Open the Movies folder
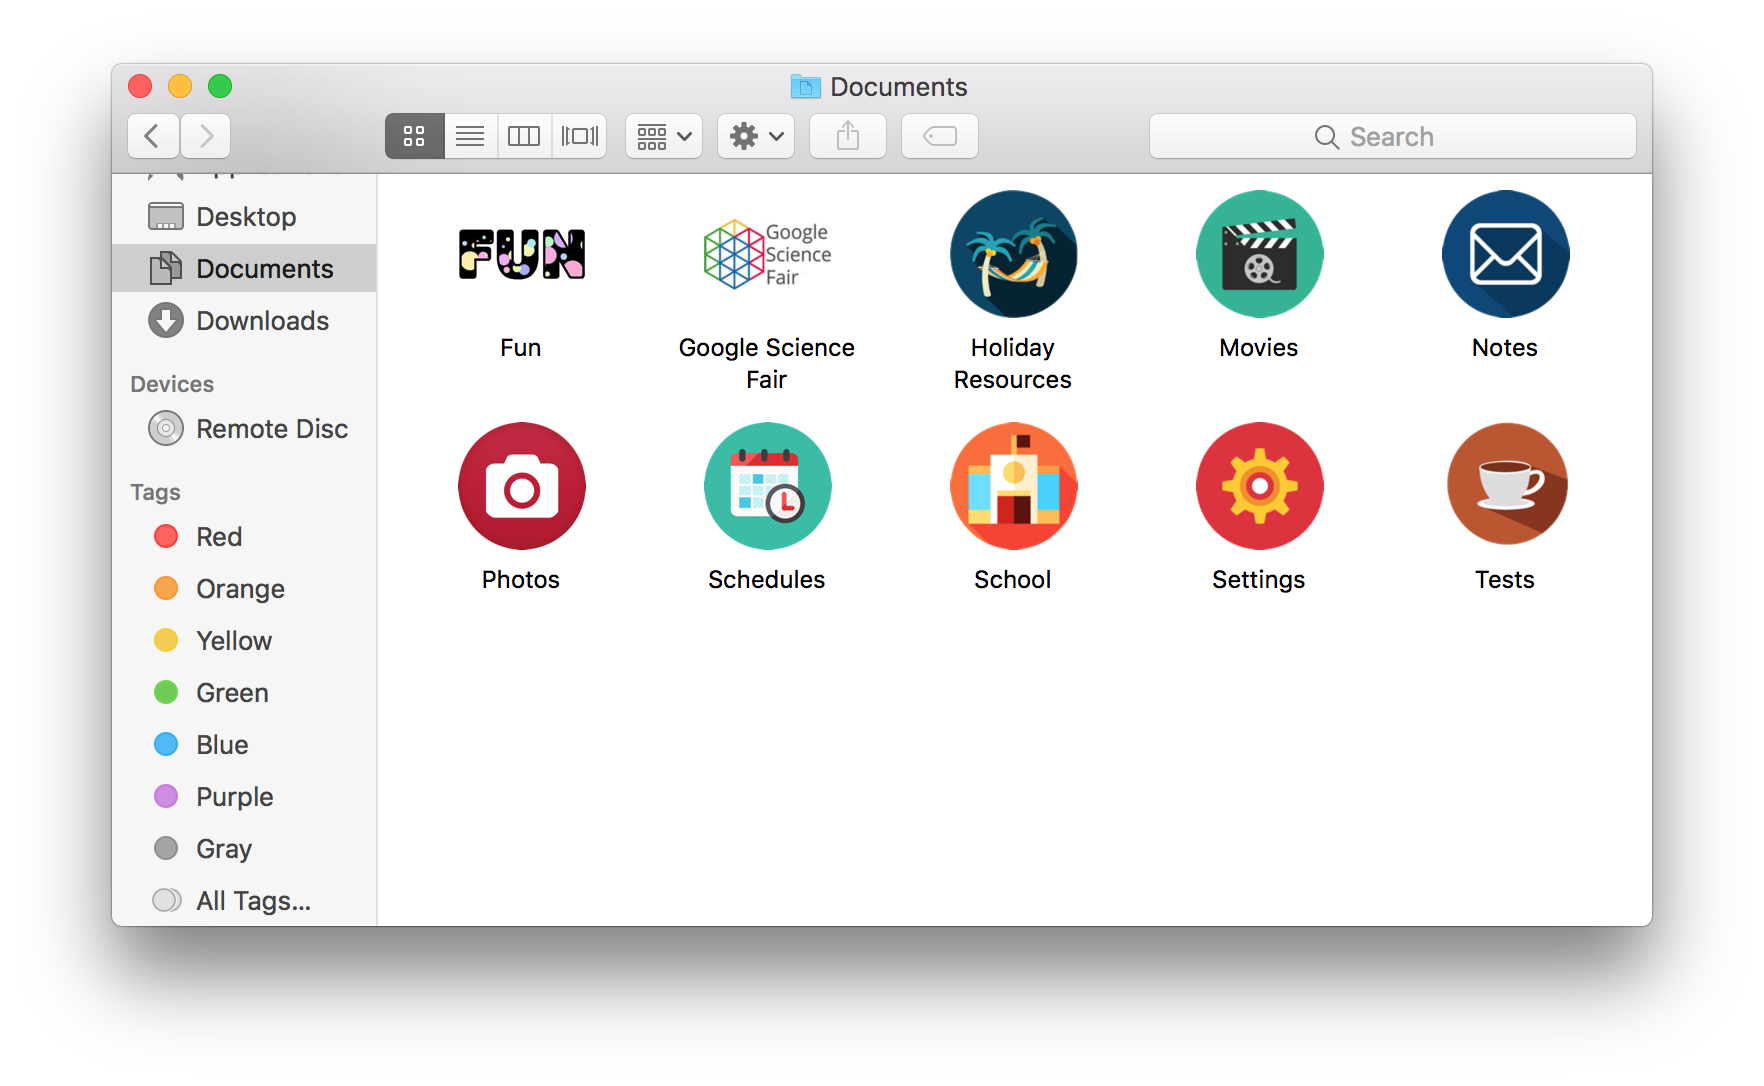1764x1086 pixels. [1258, 254]
